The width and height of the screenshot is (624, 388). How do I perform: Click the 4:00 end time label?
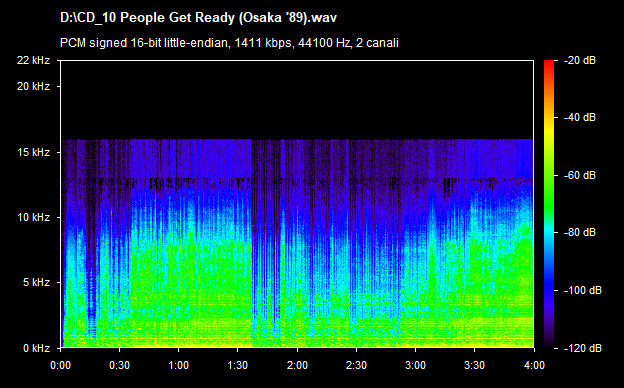534,365
